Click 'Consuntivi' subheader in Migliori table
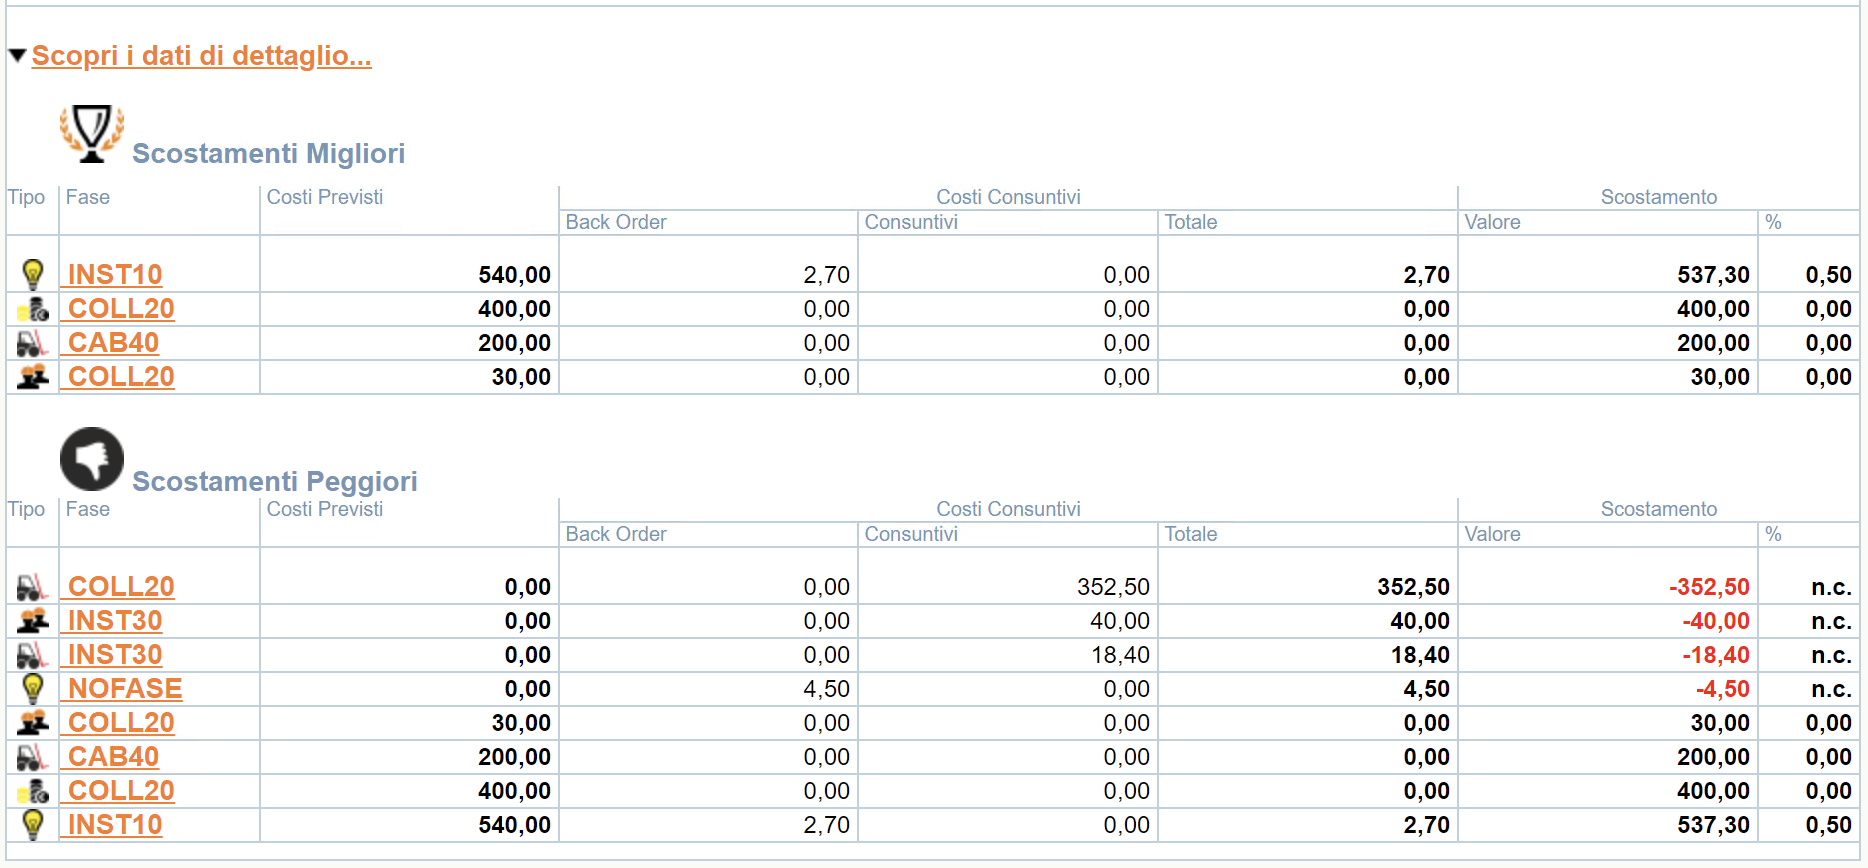 pos(911,222)
